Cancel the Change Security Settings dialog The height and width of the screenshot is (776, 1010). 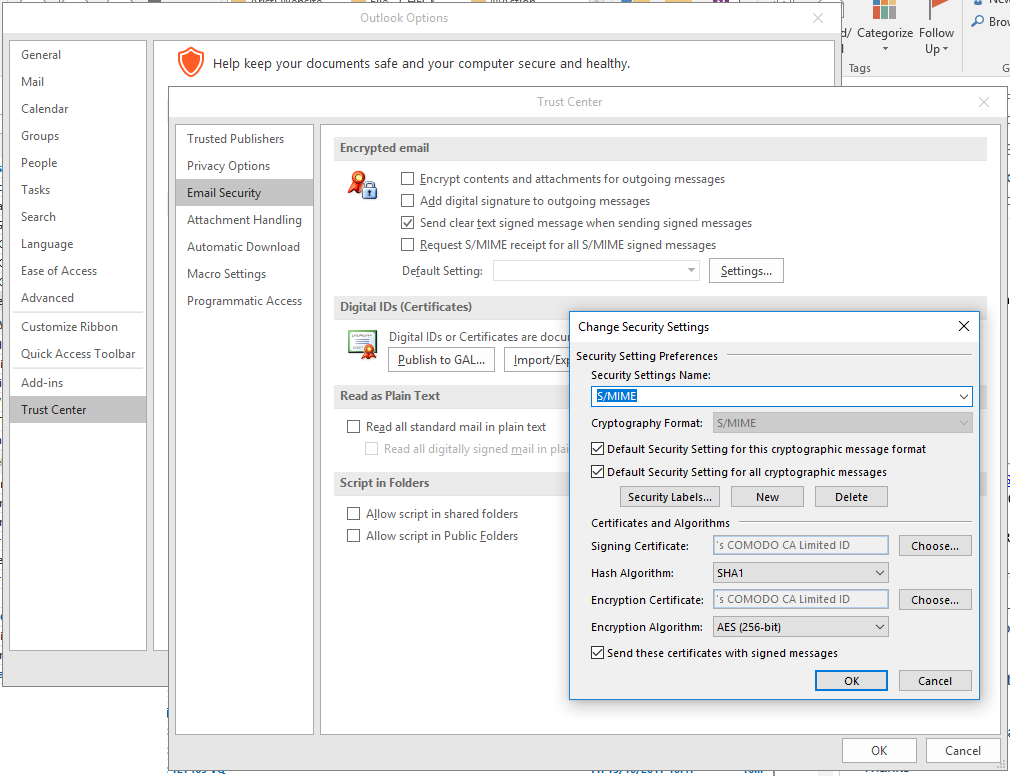(935, 681)
